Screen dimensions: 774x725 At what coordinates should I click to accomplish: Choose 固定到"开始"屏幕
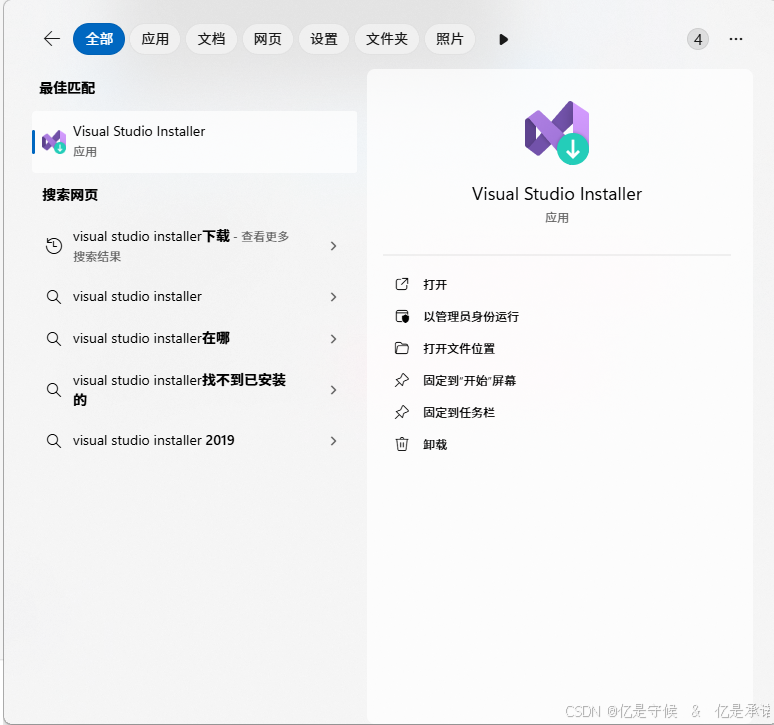(x=469, y=381)
